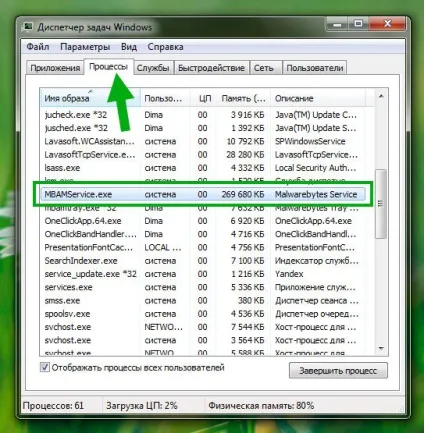
Task: Click the scrollbar down arrow
Action: [x=381, y=349]
